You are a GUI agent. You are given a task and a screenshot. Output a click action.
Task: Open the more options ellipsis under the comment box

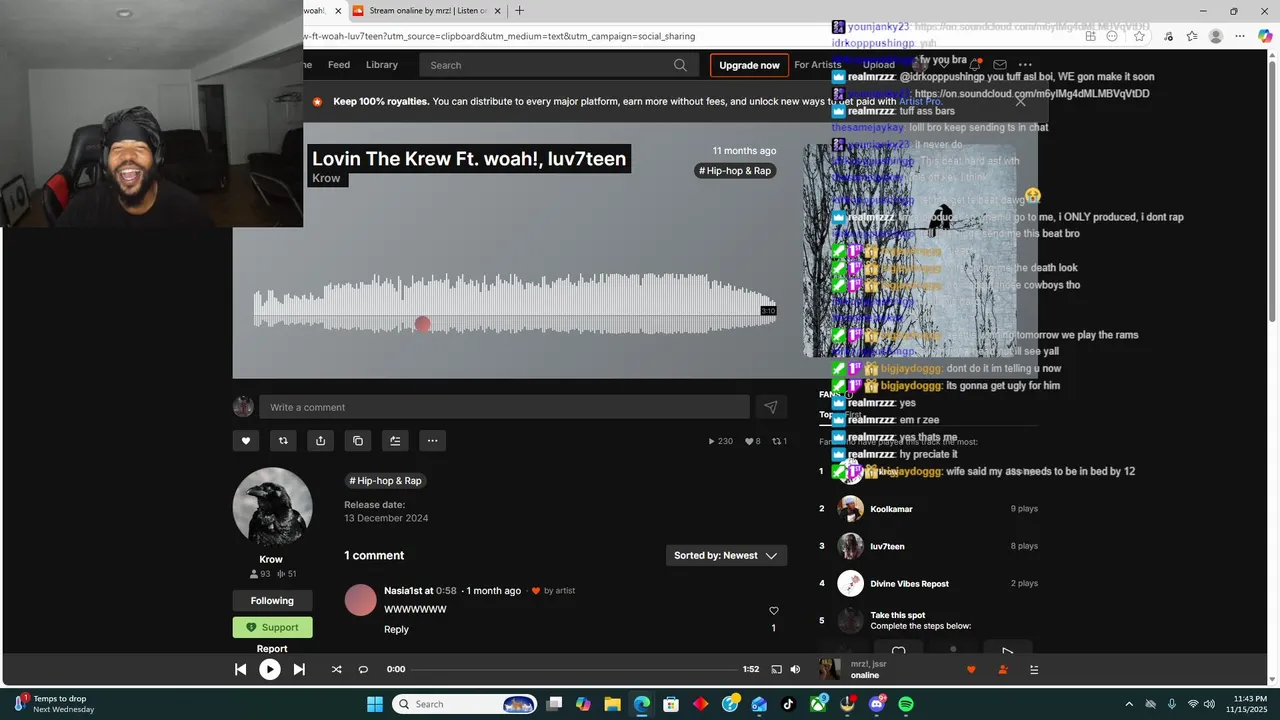(x=432, y=441)
